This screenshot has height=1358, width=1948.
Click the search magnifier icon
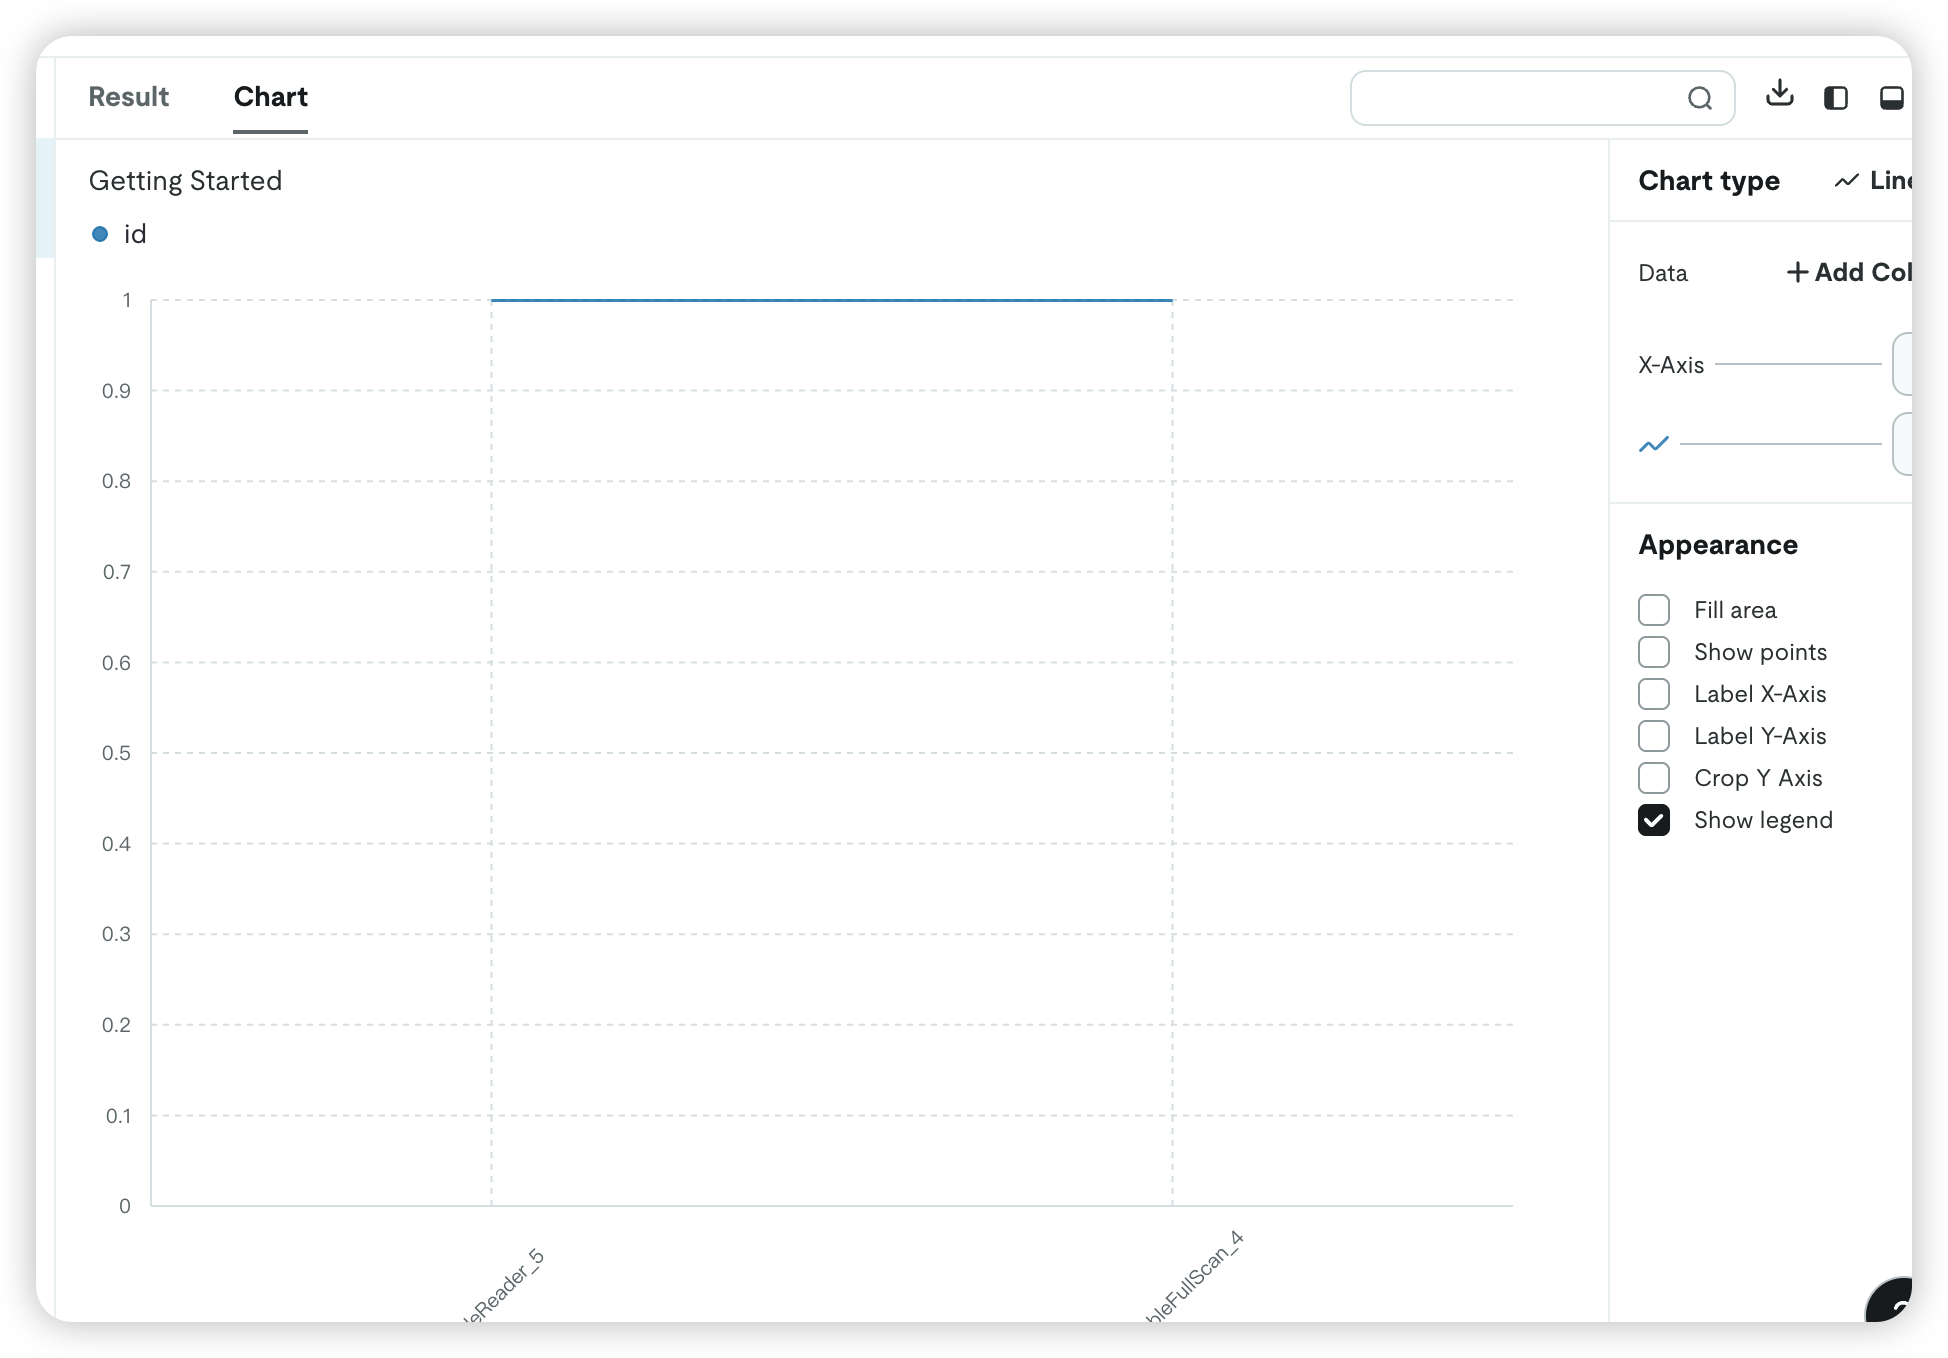(1700, 98)
